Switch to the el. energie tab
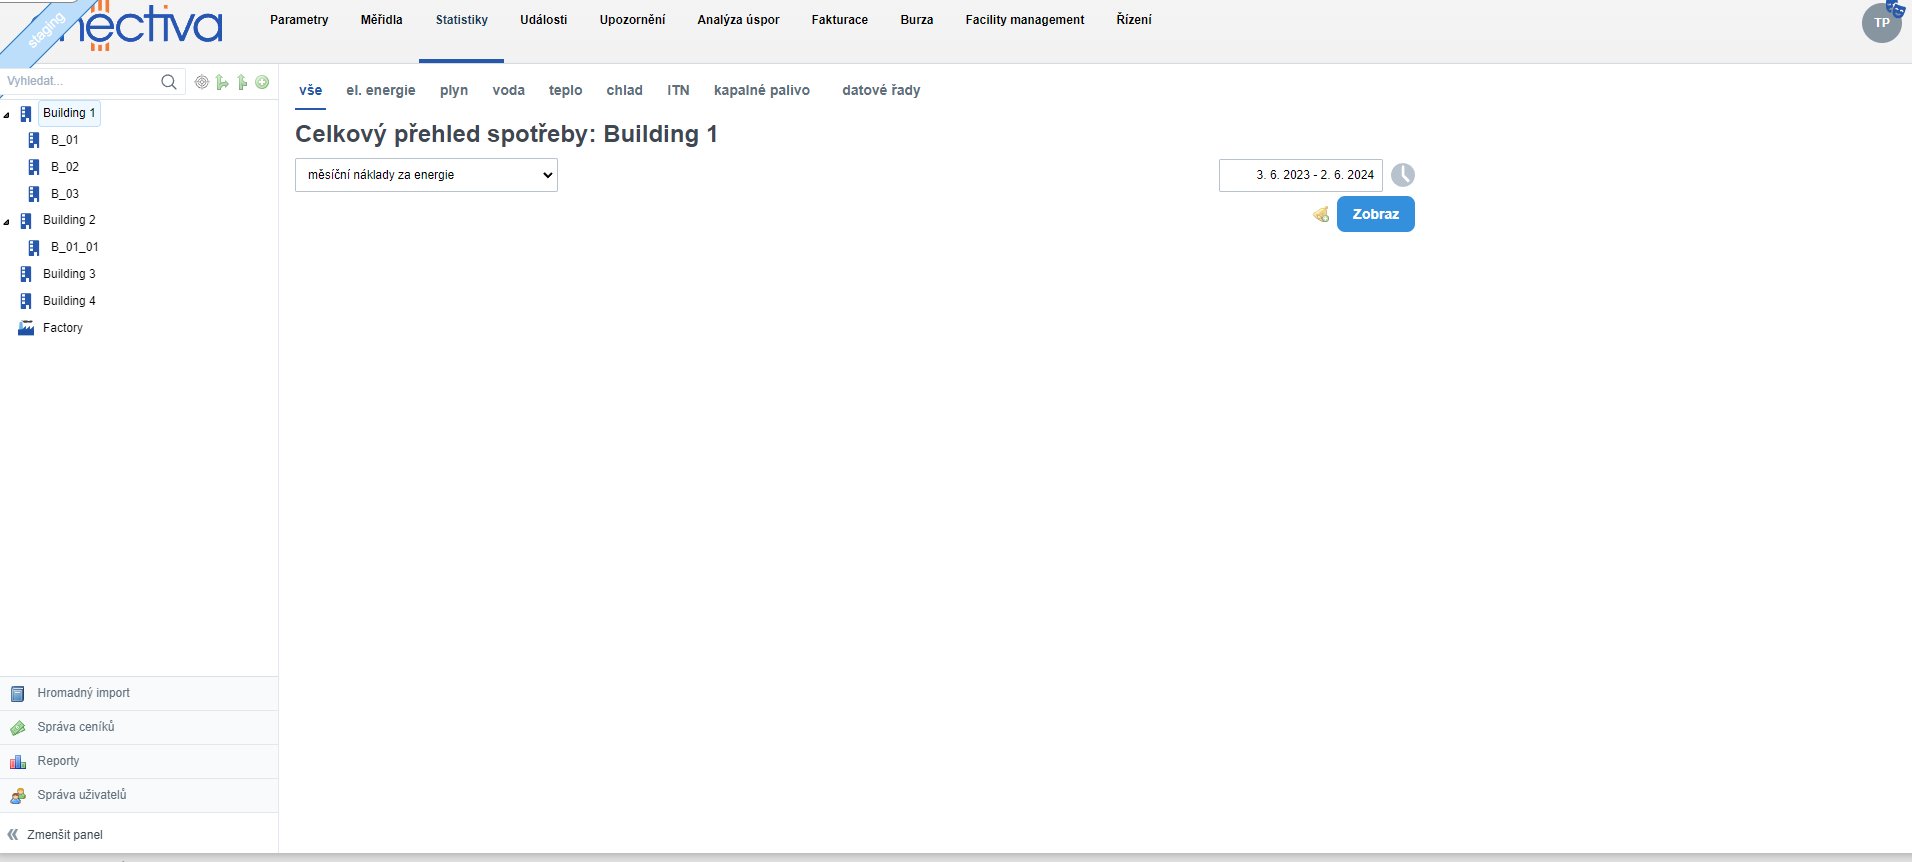 (x=380, y=90)
